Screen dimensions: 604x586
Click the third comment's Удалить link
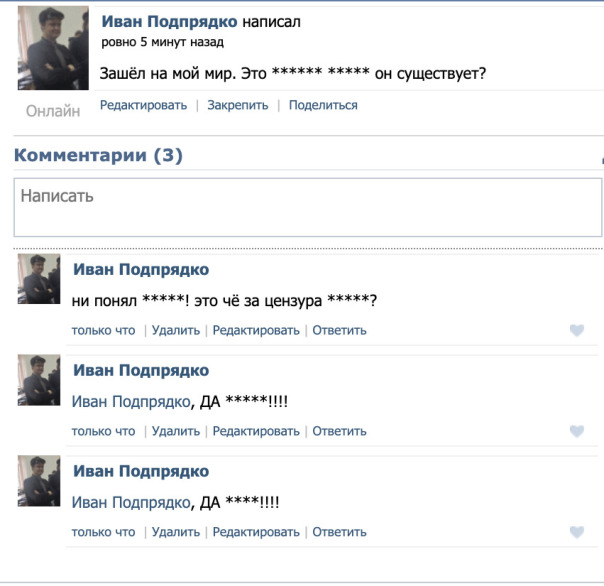tap(176, 532)
